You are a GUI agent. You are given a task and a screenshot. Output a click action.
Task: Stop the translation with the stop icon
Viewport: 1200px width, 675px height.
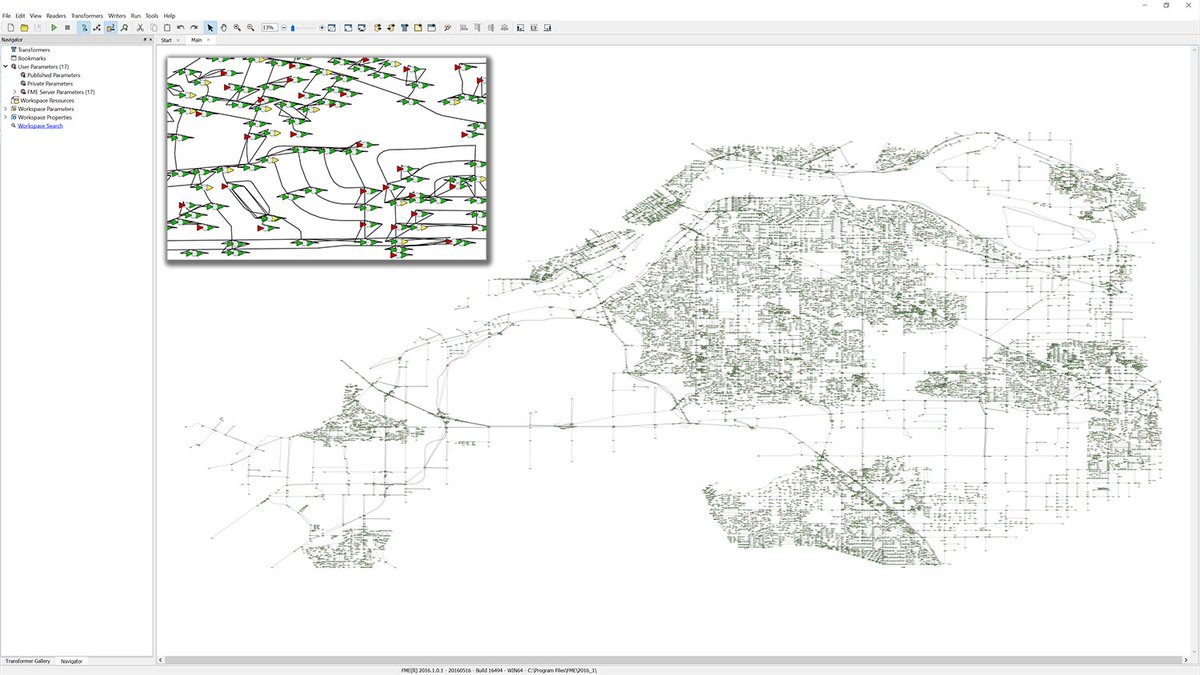68,27
